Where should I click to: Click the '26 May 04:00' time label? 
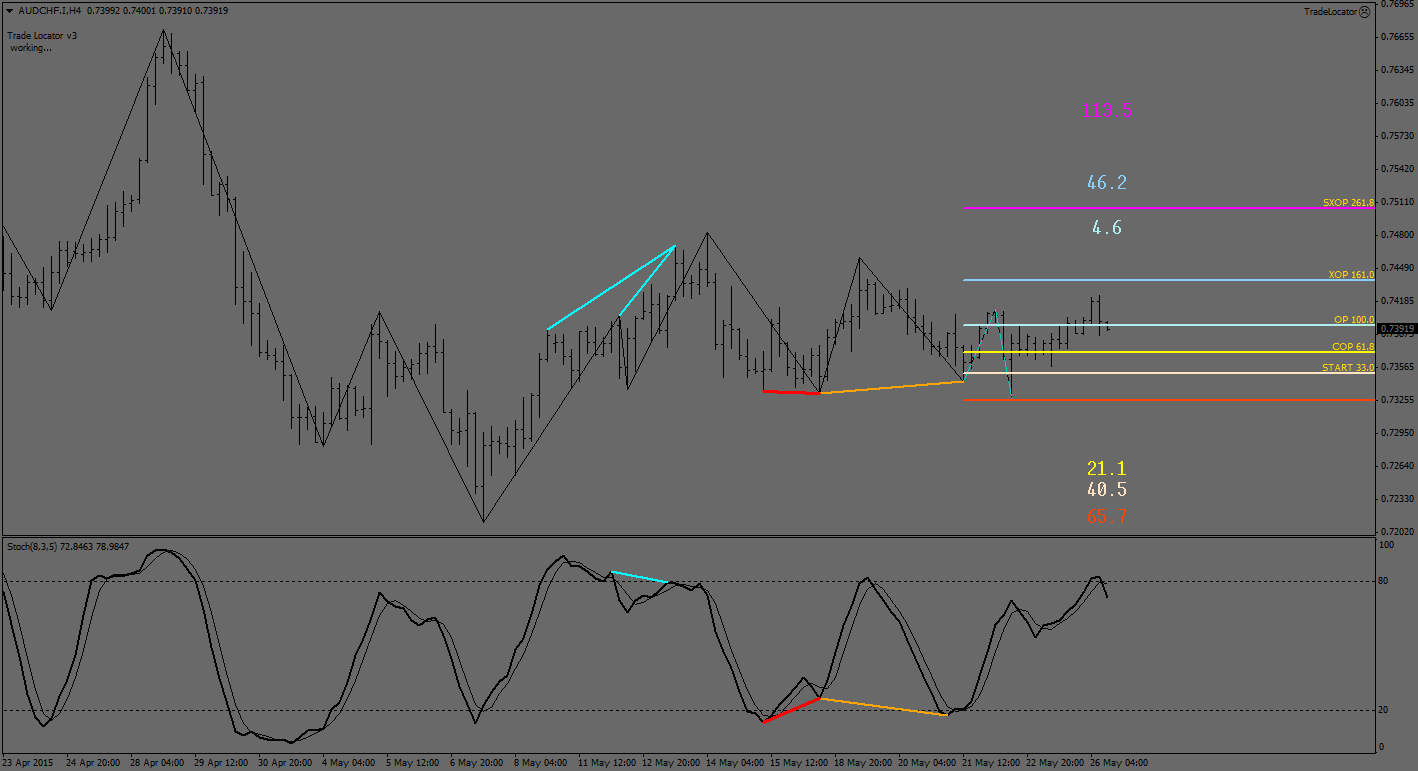click(x=1118, y=762)
